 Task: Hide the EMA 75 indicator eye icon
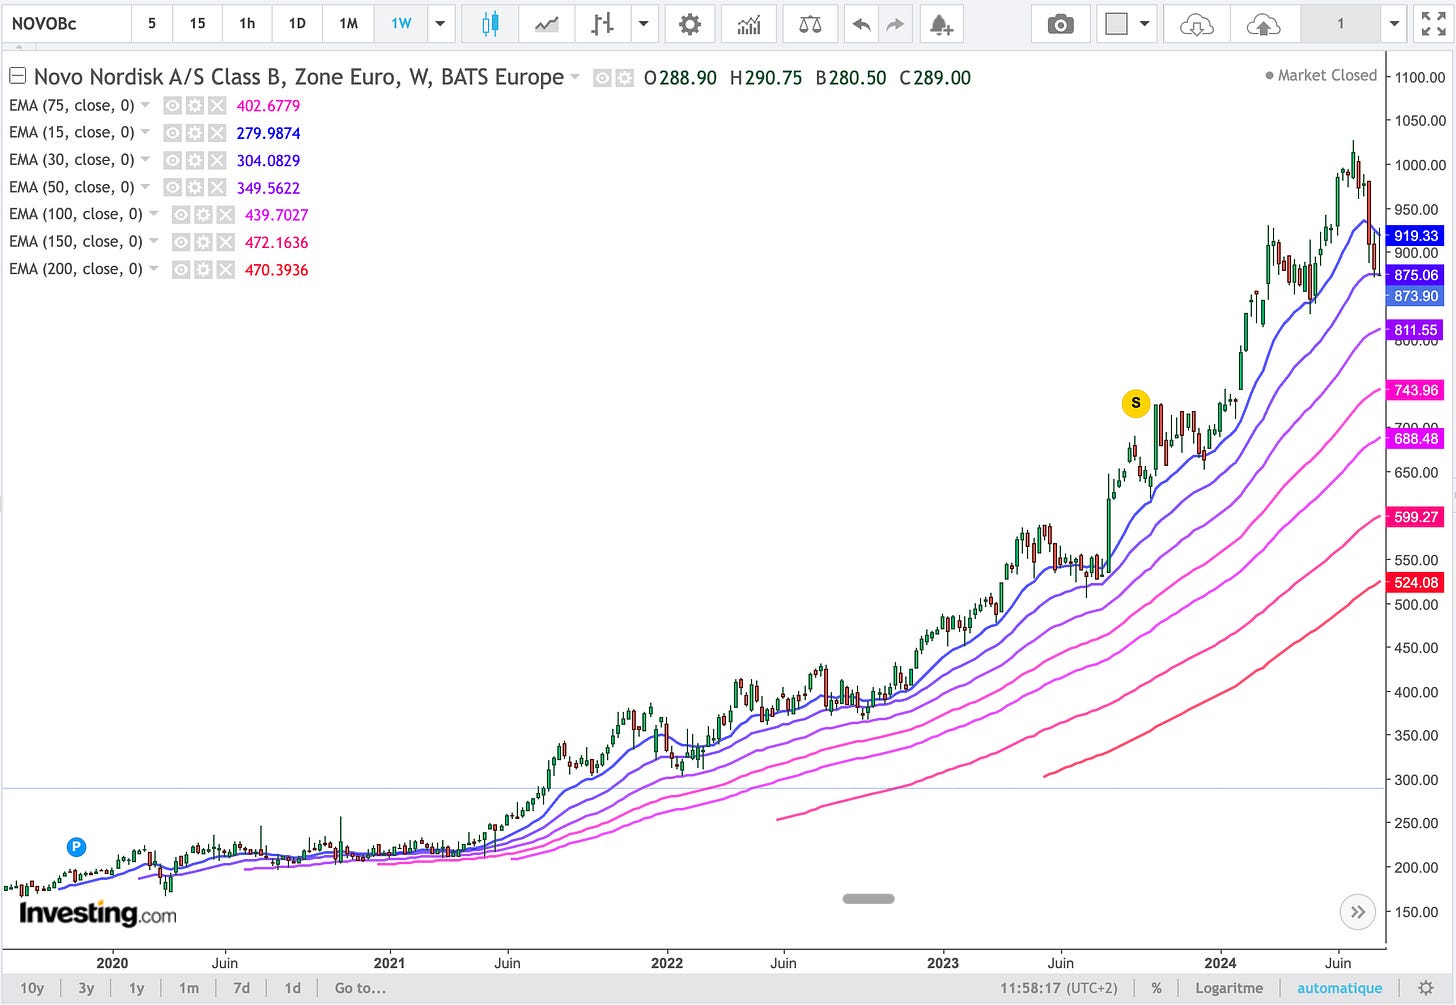(173, 106)
